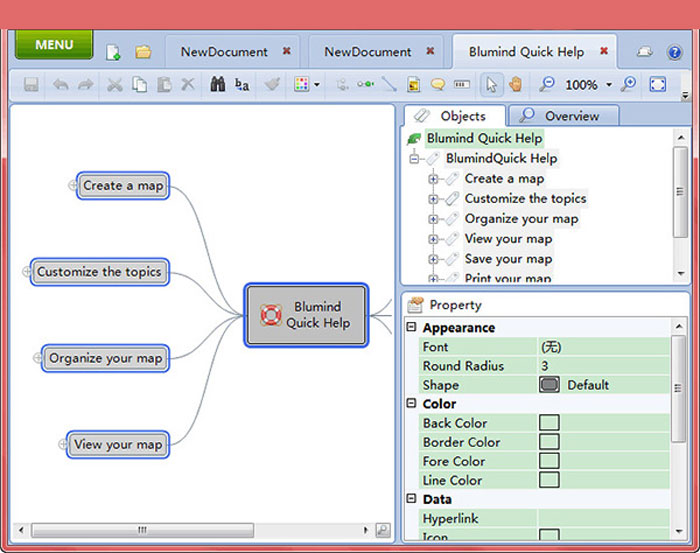The width and height of the screenshot is (700, 553).
Task: Select the Create a map topic node
Action: pyautogui.click(x=123, y=186)
